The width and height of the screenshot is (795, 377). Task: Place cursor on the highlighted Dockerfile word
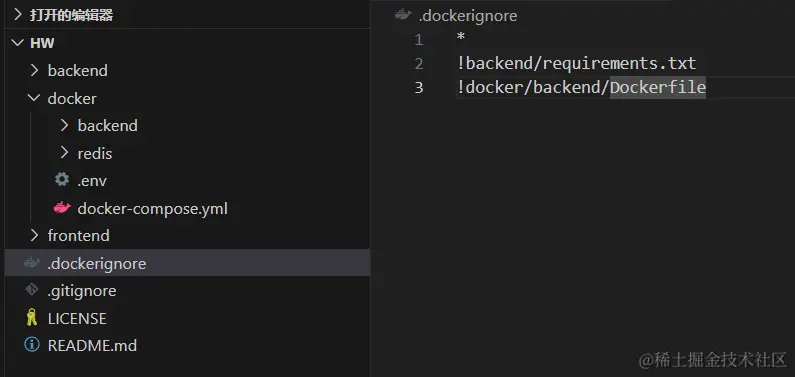point(658,88)
